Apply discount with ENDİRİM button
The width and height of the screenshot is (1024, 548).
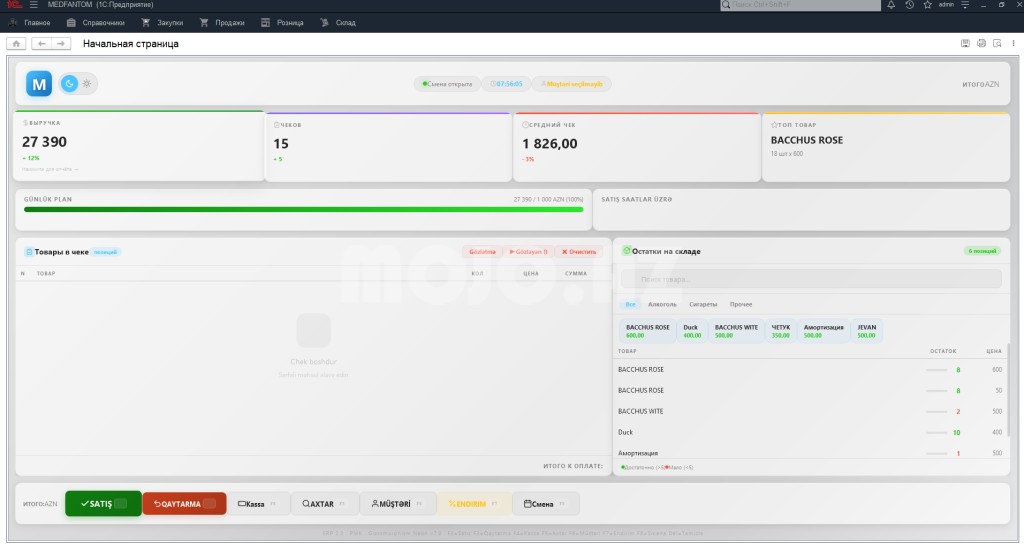pos(473,504)
